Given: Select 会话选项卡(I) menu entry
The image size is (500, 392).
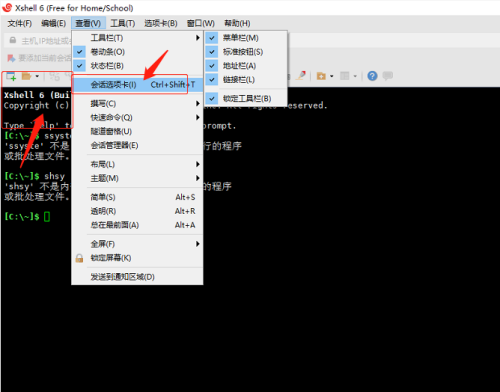Looking at the screenshot, I should click(137, 85).
